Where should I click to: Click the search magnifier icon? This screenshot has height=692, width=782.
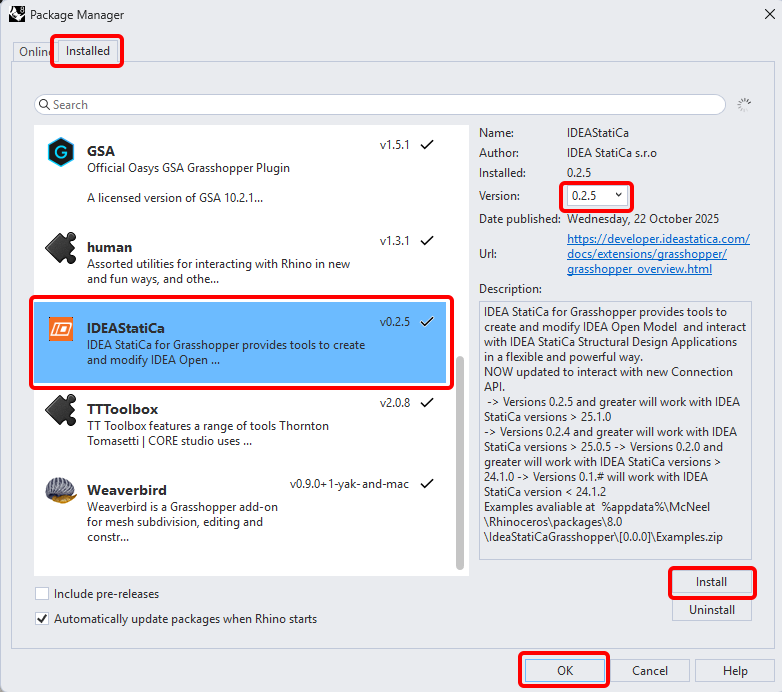pos(44,104)
